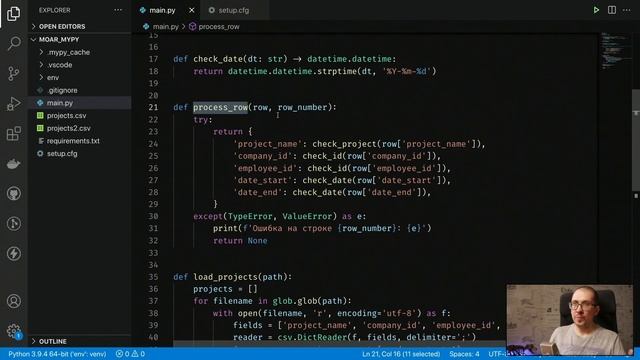Screen dimensions: 640x360
Task: Change indentation via Spaces: 4
Action: point(464,354)
